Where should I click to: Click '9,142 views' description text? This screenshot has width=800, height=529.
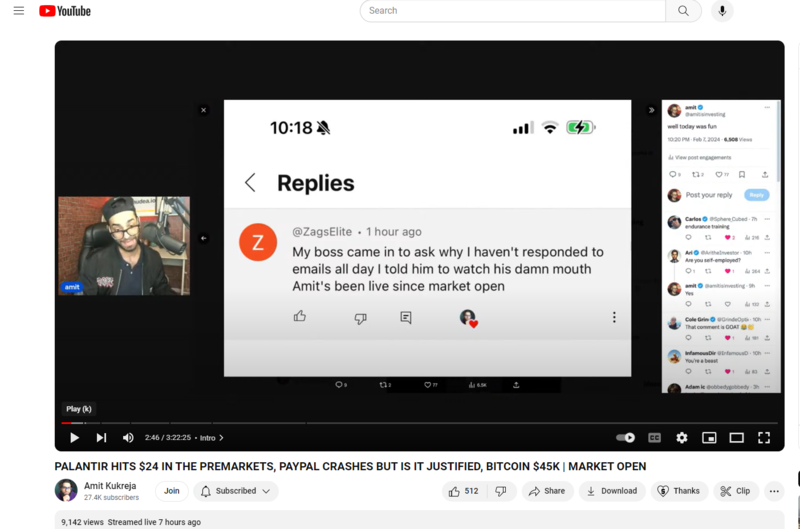[82, 522]
